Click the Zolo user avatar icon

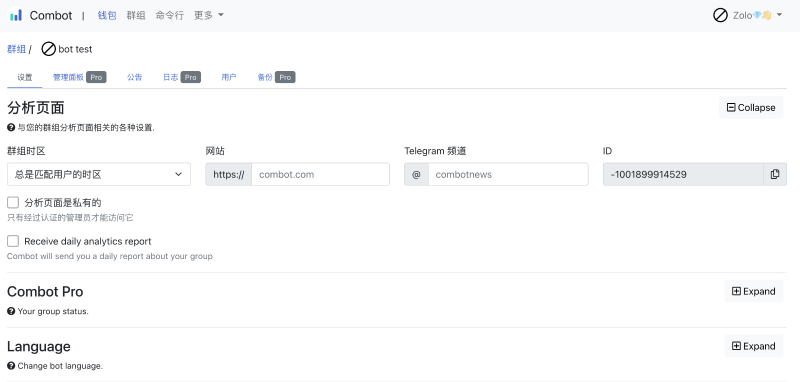point(720,15)
